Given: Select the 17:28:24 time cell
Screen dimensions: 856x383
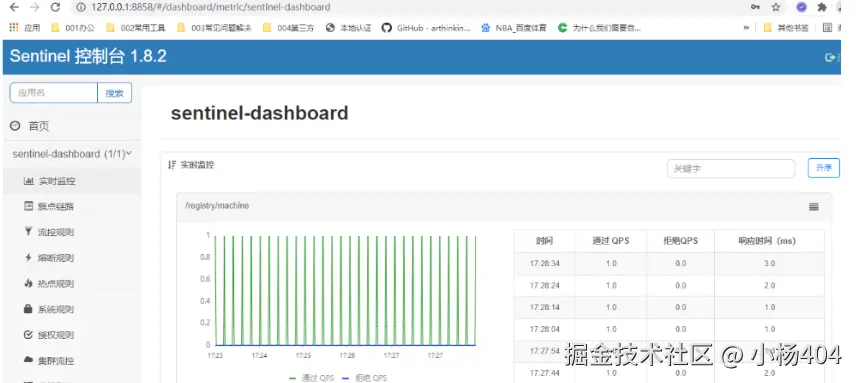Looking at the screenshot, I should [x=544, y=285].
